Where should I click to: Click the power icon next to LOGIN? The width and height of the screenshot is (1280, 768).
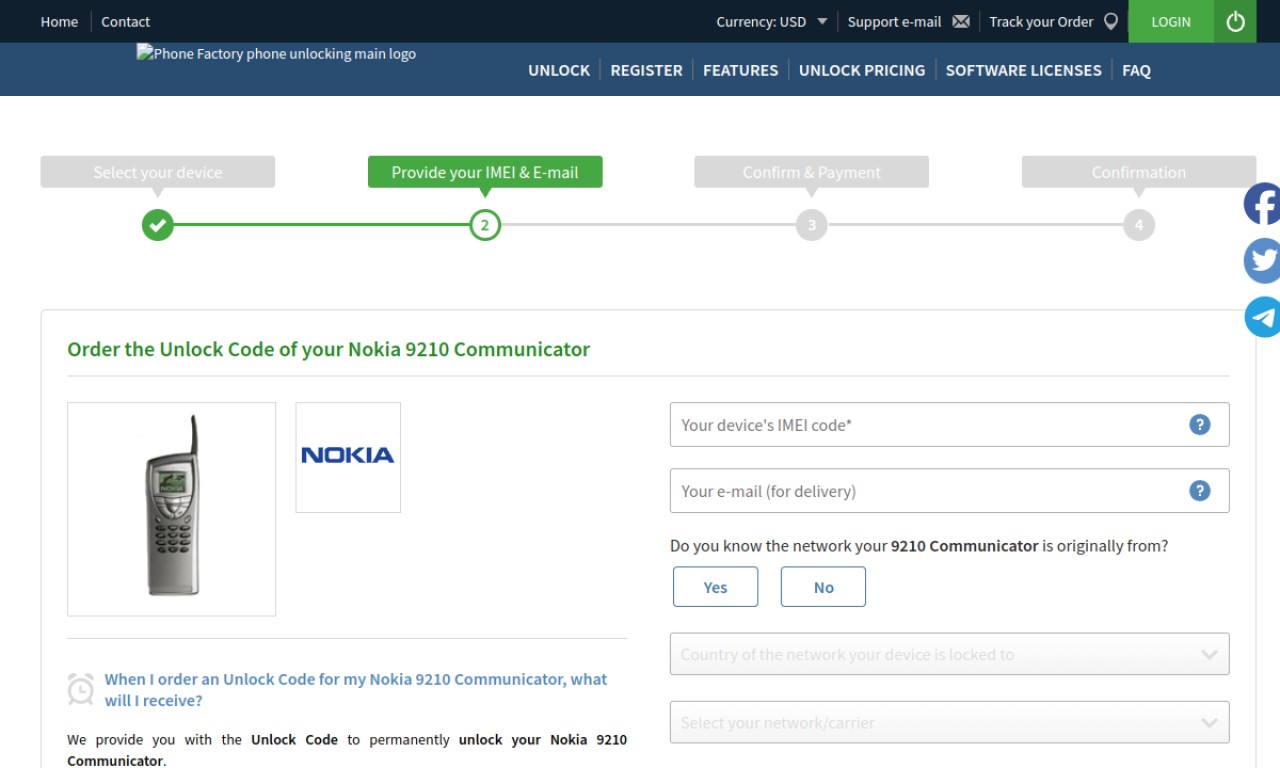pyautogui.click(x=1236, y=21)
